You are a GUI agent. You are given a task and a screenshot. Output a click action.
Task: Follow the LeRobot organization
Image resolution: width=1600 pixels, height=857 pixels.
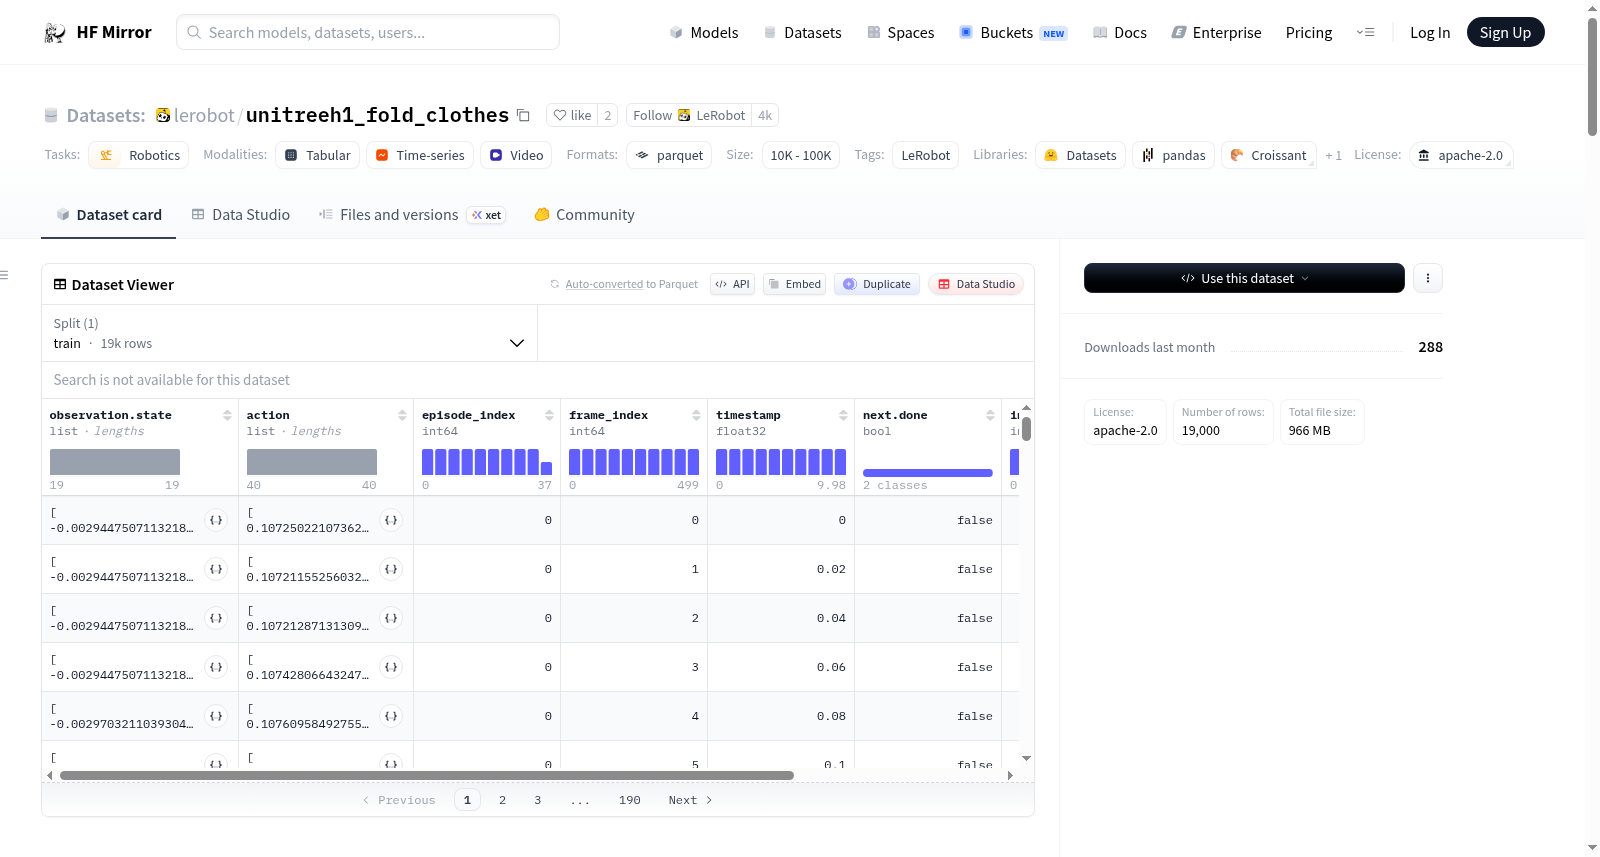tap(689, 115)
